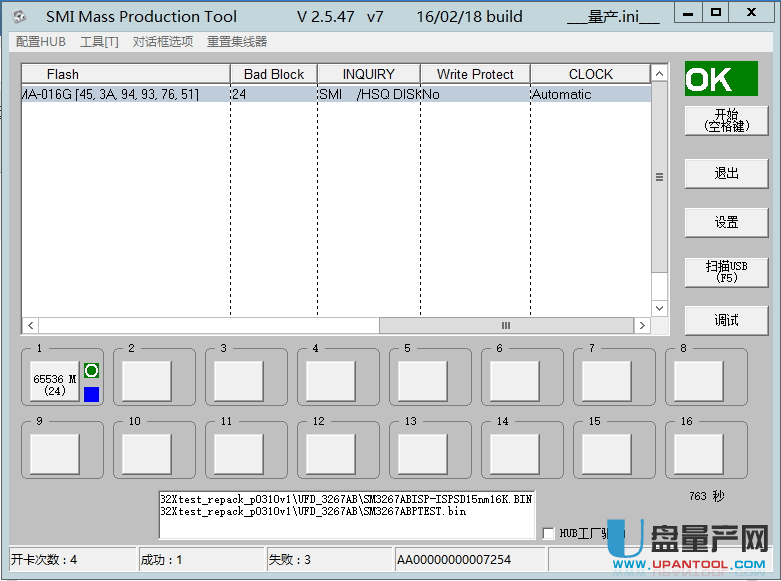Click the horizontal scrollbar thumb in the list
Viewport: 781px width, 581px height.
[x=505, y=326]
